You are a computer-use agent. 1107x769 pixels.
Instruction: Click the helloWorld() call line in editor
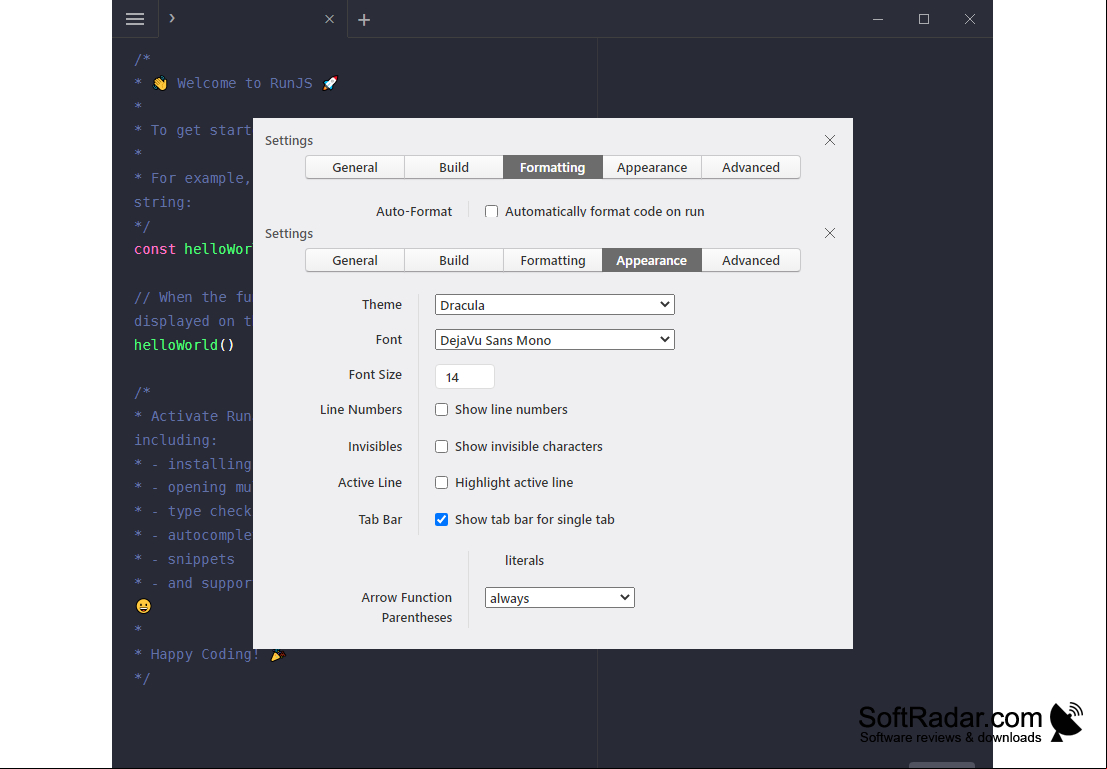(x=184, y=345)
